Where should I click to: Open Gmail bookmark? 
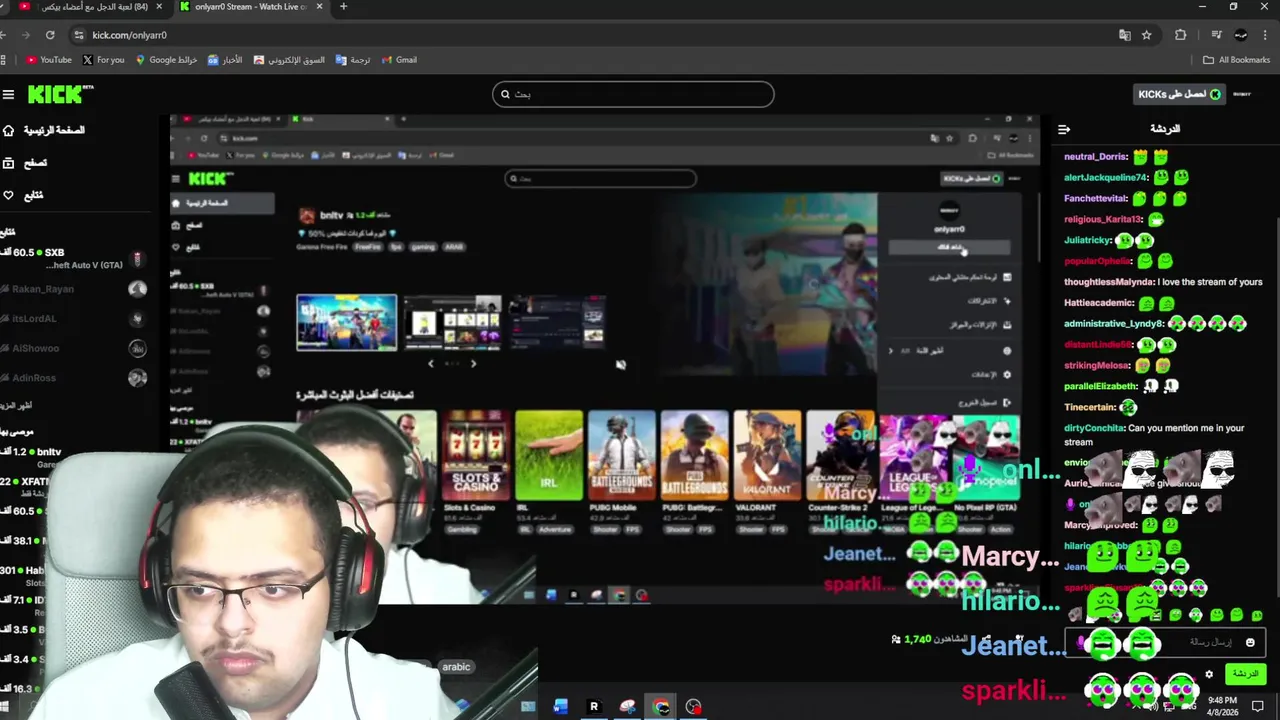click(399, 60)
